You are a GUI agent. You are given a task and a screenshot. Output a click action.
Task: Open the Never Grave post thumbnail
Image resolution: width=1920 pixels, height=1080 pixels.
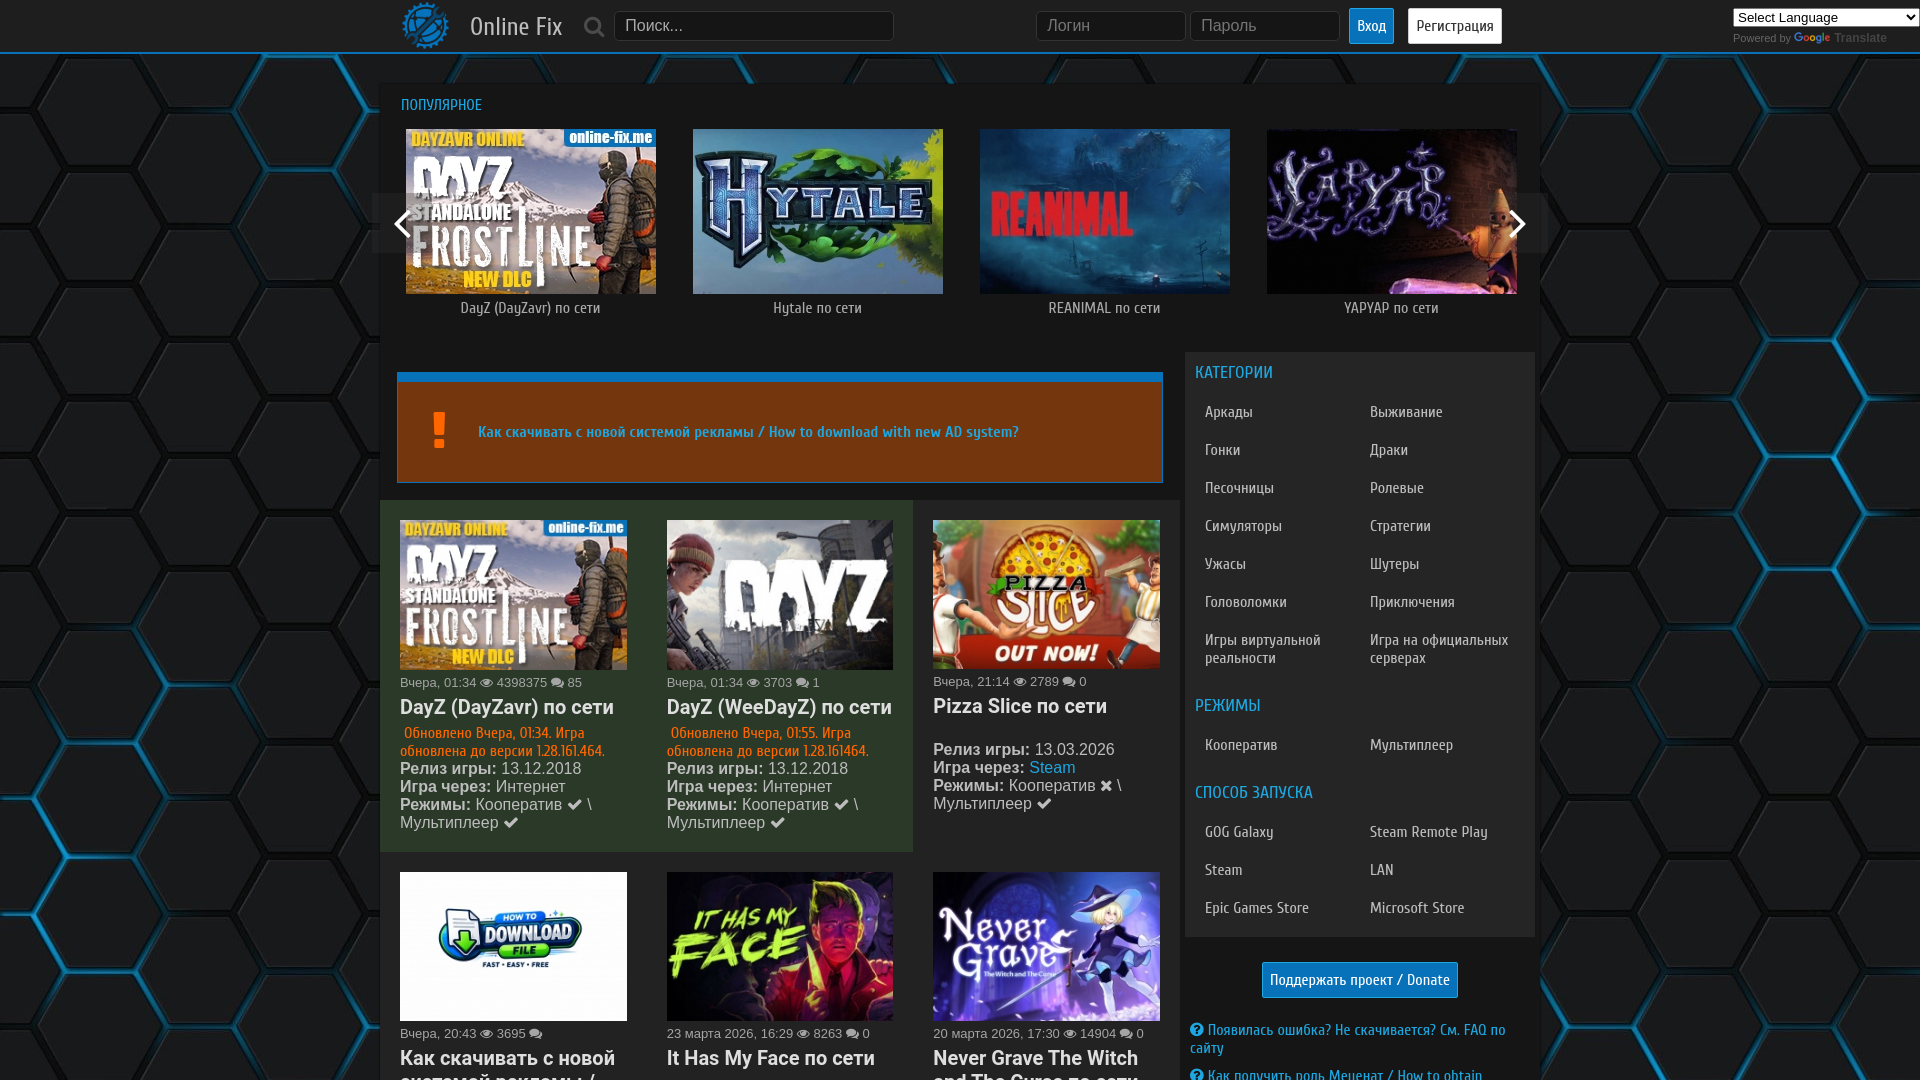click(1046, 946)
